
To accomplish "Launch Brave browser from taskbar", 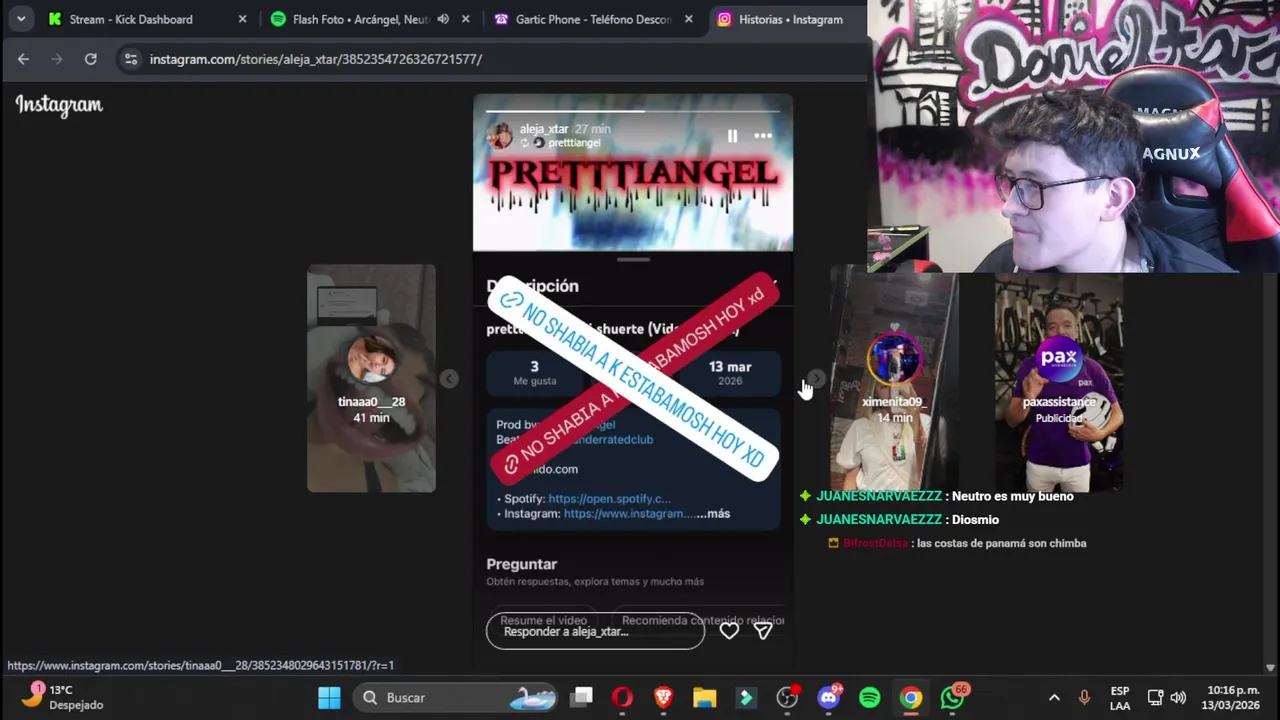I will pyautogui.click(x=663, y=697).
